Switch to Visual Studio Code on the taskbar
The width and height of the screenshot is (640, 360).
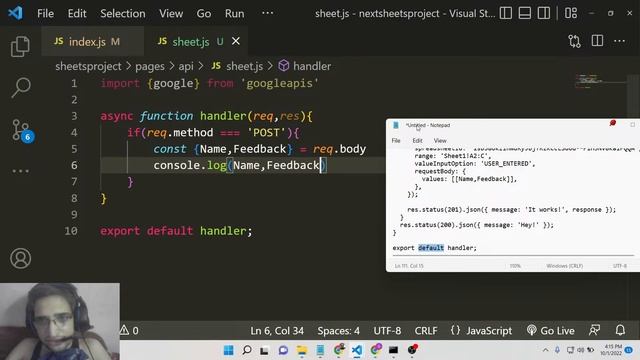click(357, 350)
